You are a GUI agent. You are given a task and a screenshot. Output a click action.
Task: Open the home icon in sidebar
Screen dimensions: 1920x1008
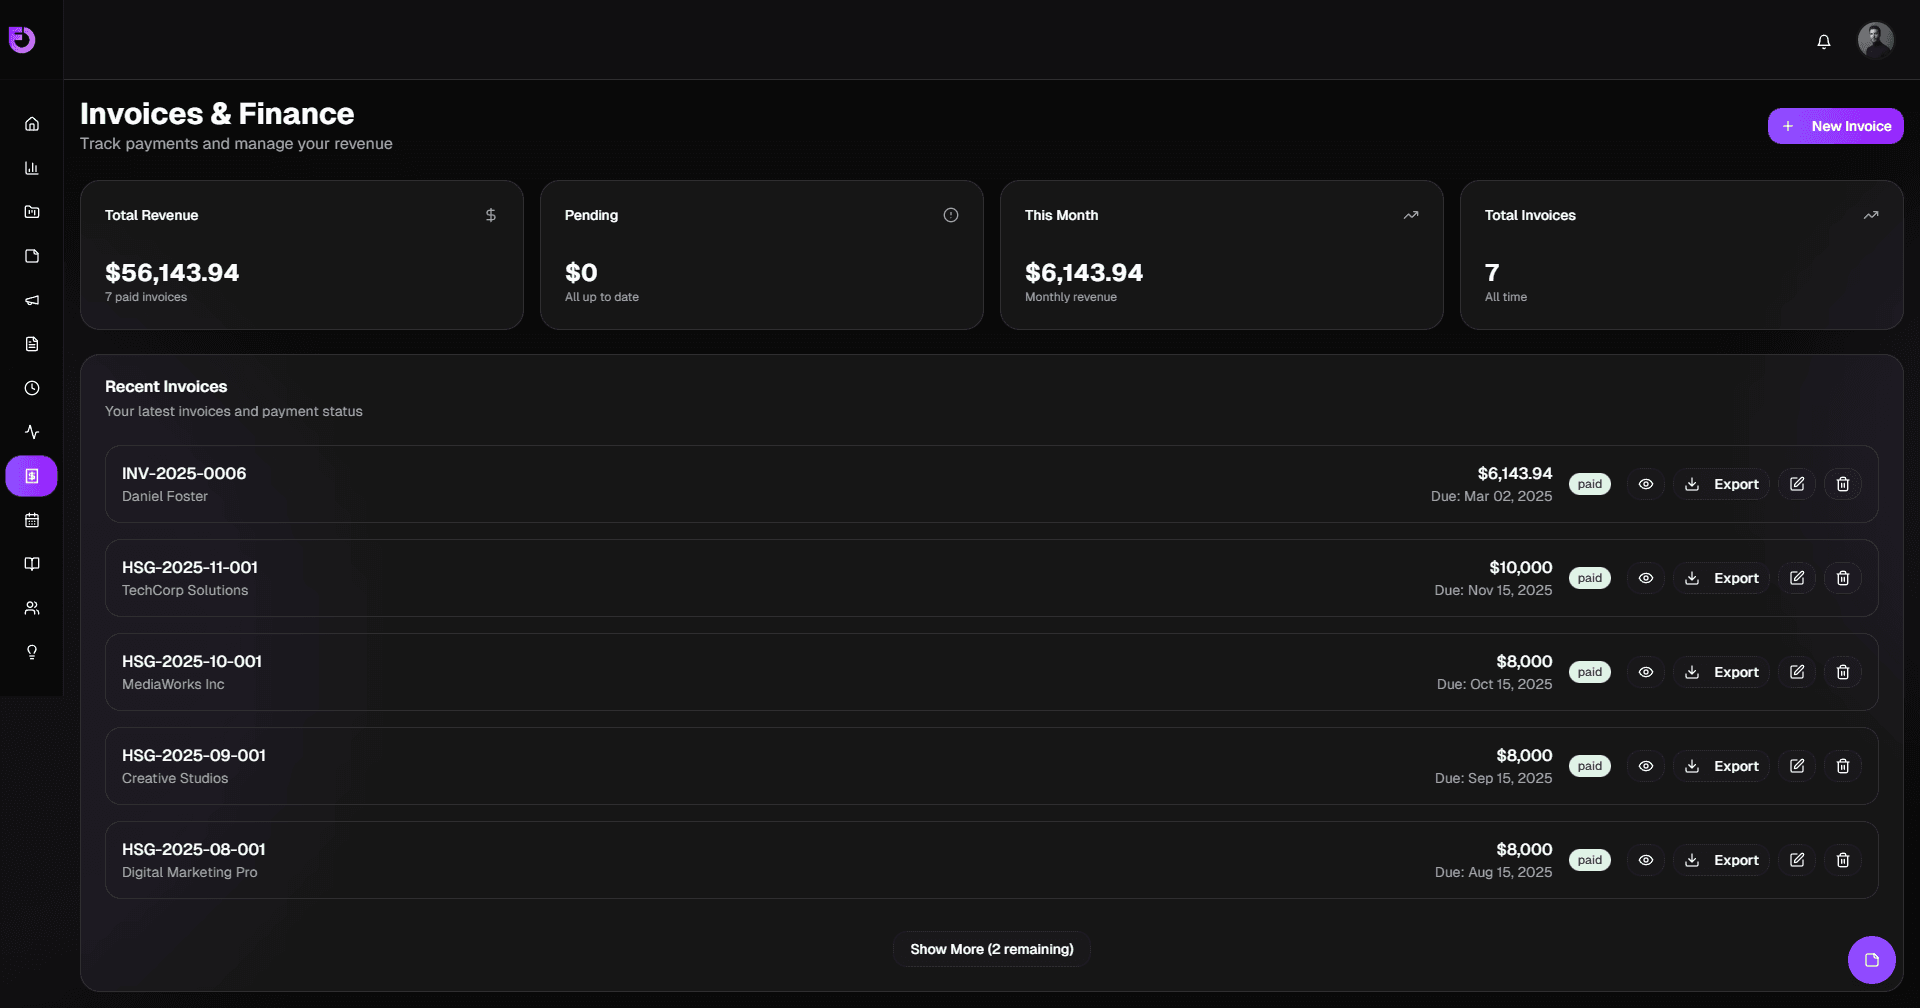pos(32,124)
